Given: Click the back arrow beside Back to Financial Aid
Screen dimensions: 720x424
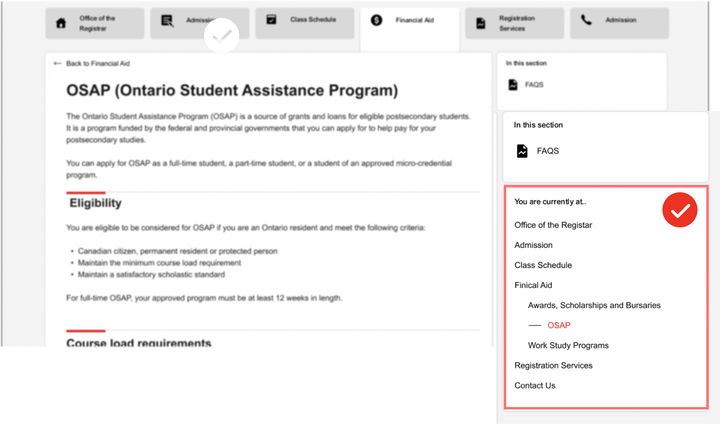Looking at the screenshot, I should 57,63.
